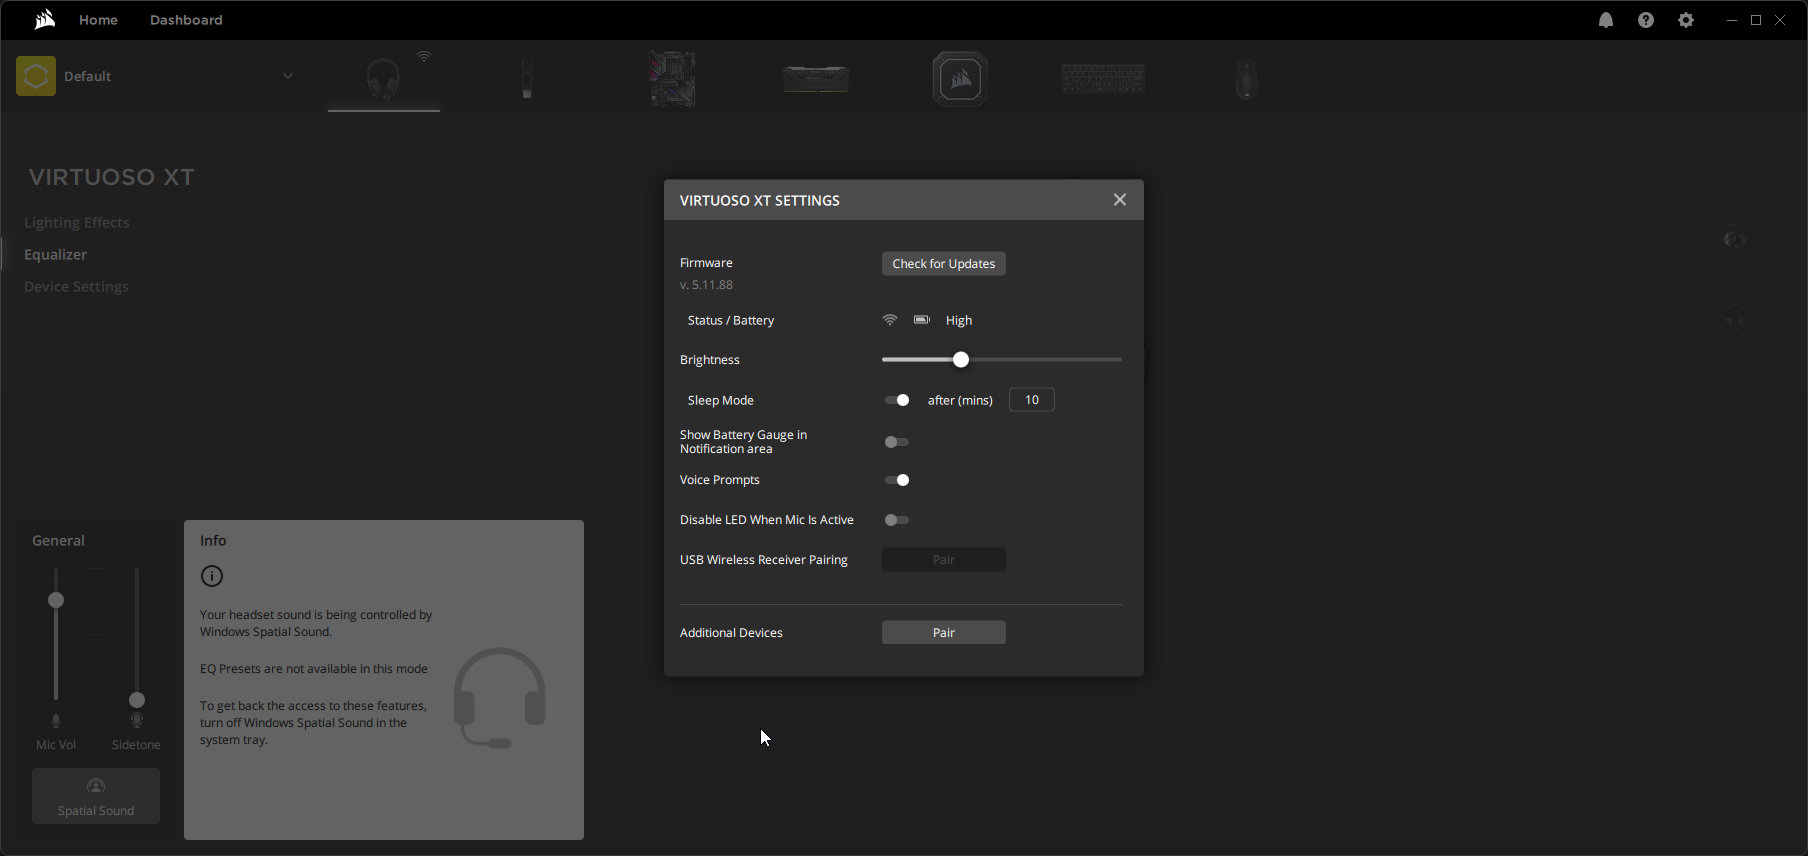The image size is (1808, 856).
Task: Open the help question mark icon
Action: (1646, 20)
